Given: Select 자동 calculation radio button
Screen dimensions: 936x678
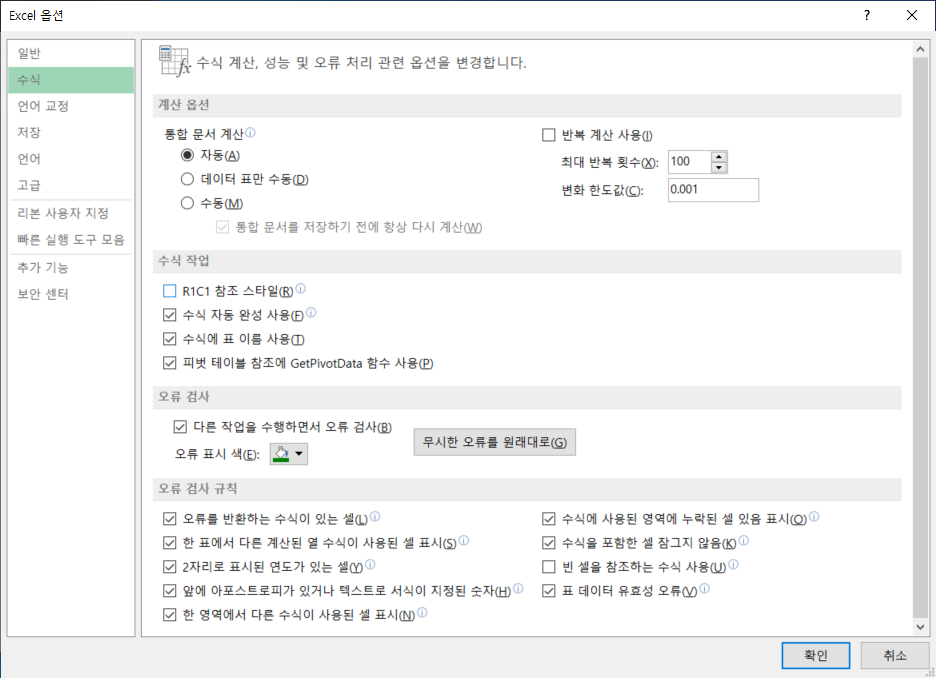Looking at the screenshot, I should (187, 155).
